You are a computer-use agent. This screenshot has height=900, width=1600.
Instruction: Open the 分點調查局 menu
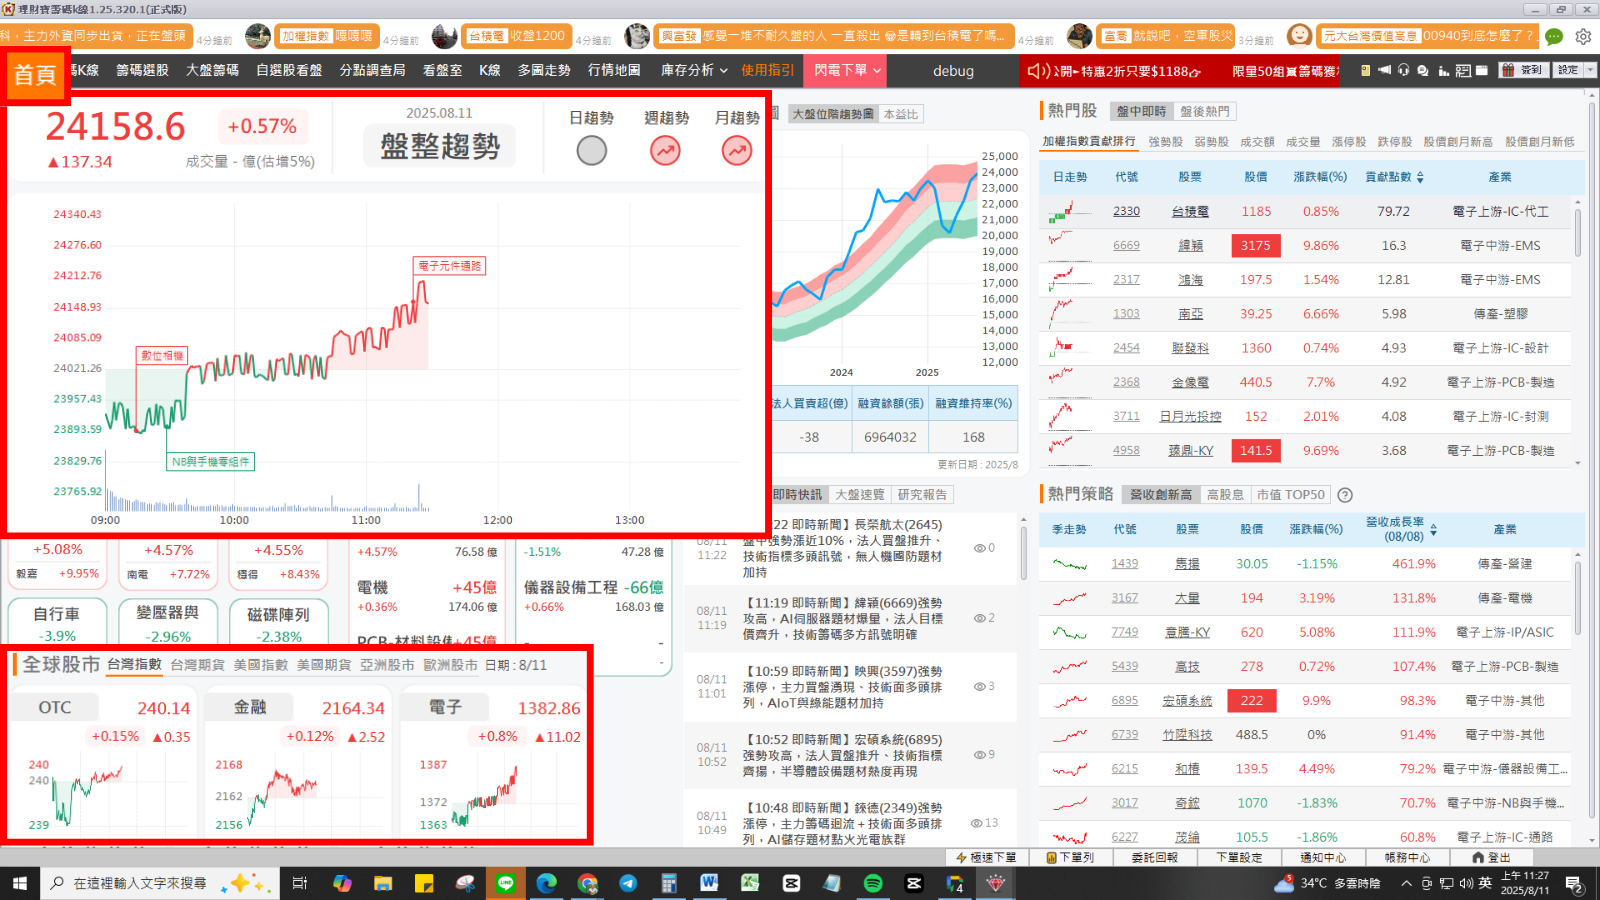[x=372, y=71]
